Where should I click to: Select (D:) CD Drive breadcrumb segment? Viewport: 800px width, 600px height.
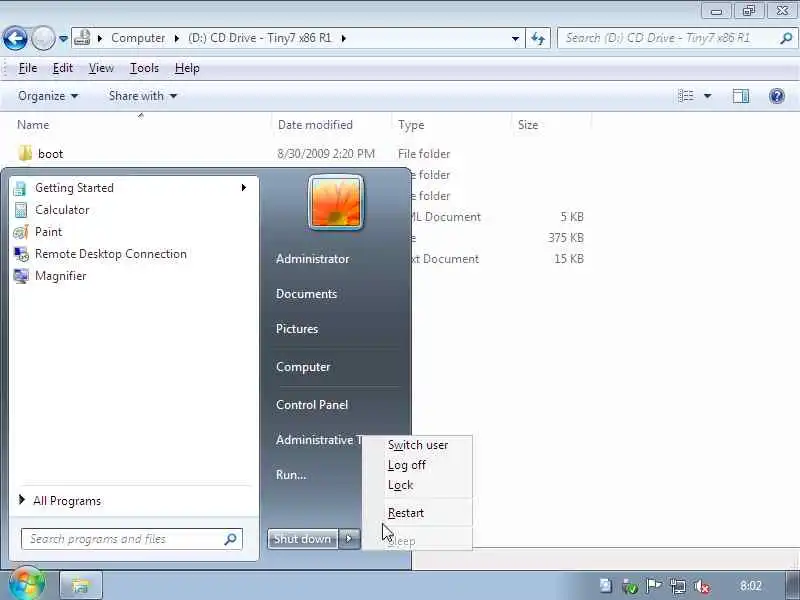click(x=259, y=38)
